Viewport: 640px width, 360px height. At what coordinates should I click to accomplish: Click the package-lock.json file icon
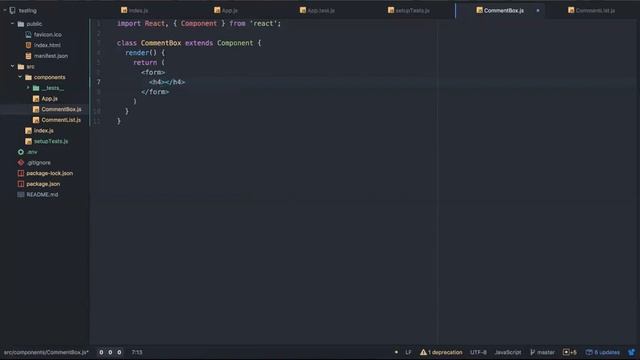21,173
